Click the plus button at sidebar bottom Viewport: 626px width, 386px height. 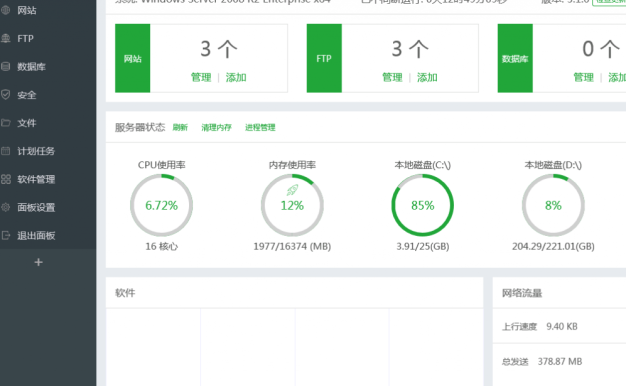pyautogui.click(x=38, y=262)
